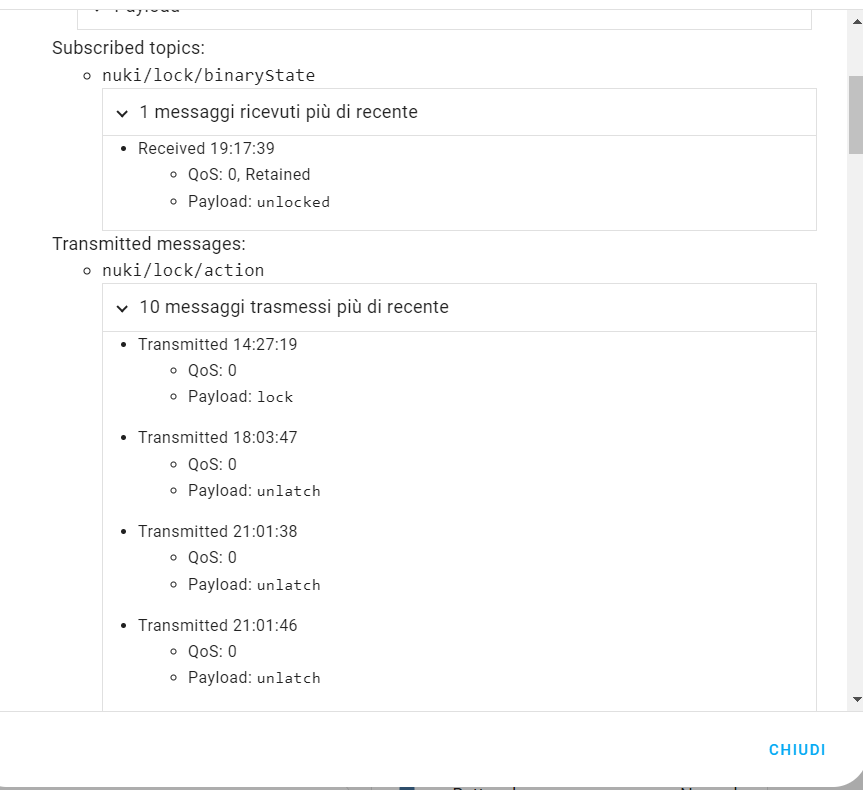Select the nuki/lock/action topic text
The width and height of the screenshot is (863, 790).
(183, 269)
